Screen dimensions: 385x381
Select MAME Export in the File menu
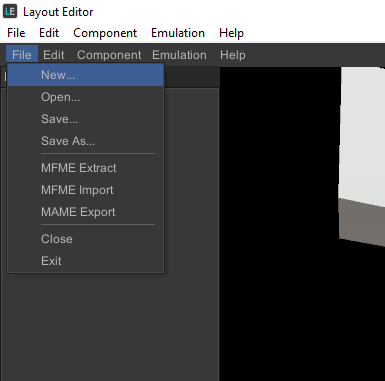point(85,212)
